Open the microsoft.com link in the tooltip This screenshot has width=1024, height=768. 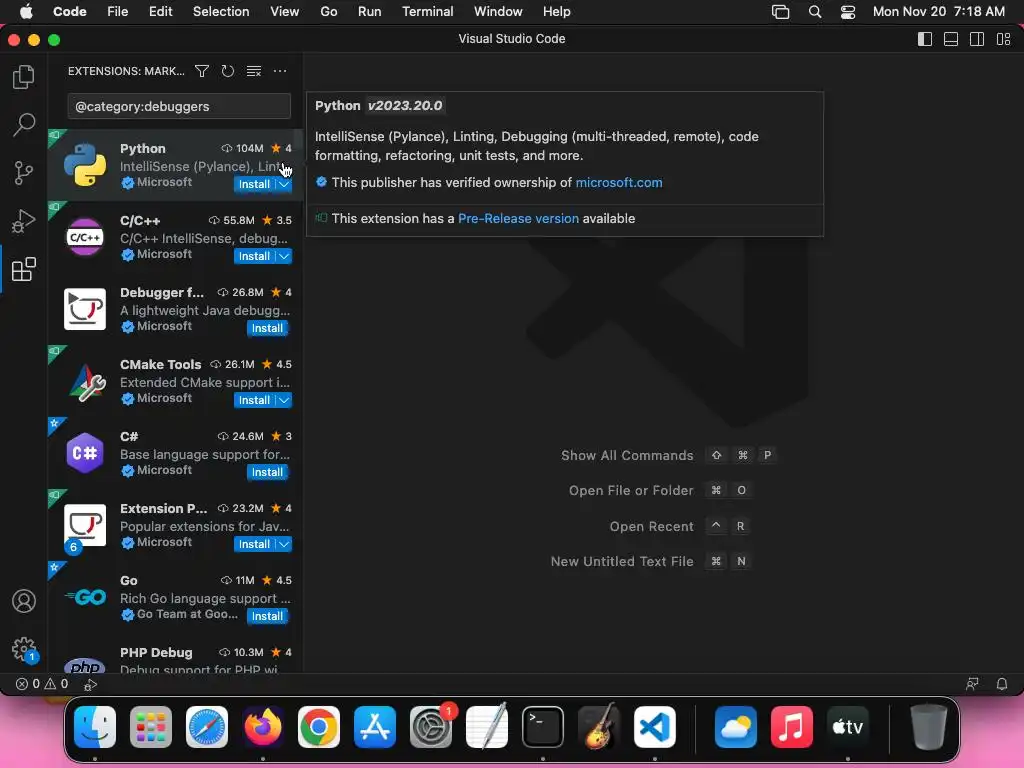pyautogui.click(x=618, y=182)
